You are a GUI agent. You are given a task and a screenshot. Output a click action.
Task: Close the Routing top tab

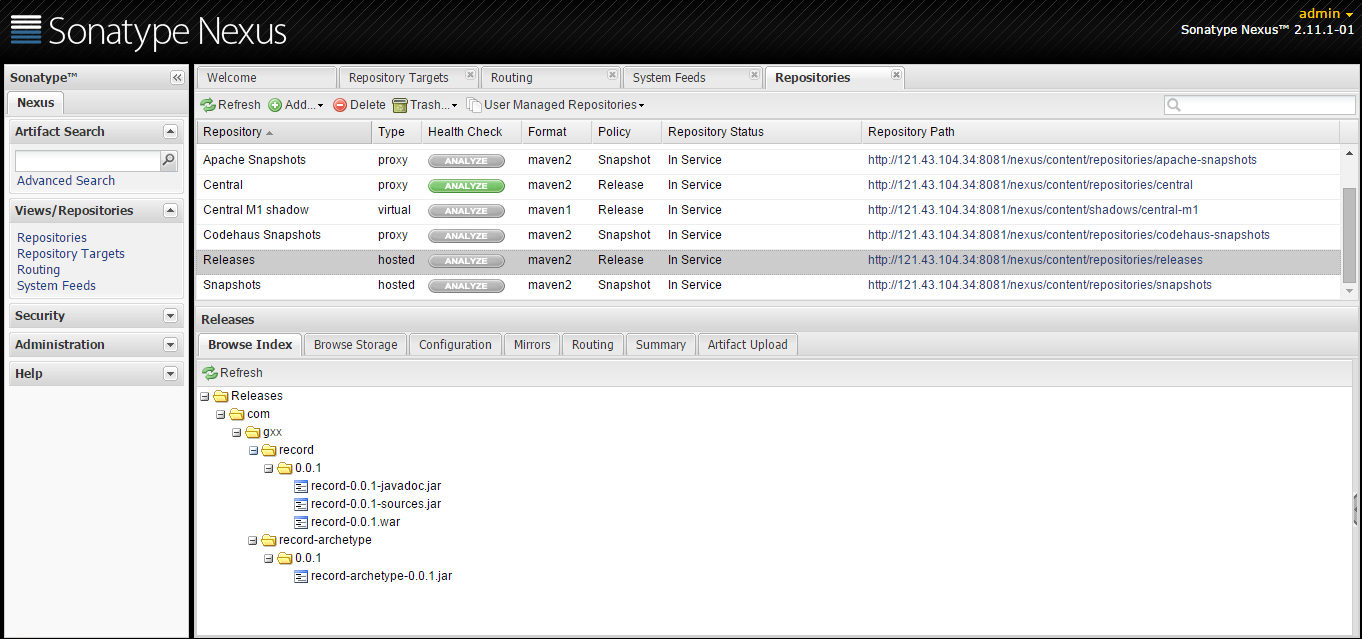pyautogui.click(x=612, y=75)
